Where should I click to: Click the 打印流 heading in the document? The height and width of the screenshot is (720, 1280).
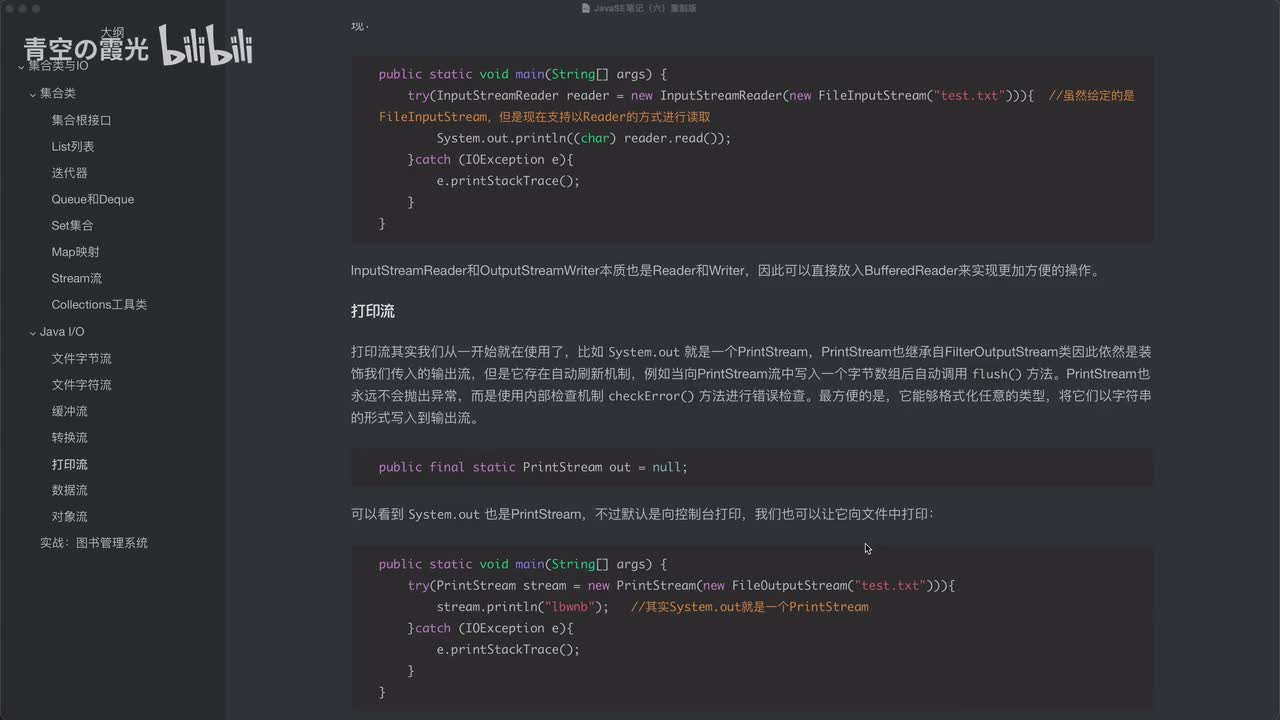[x=373, y=311]
